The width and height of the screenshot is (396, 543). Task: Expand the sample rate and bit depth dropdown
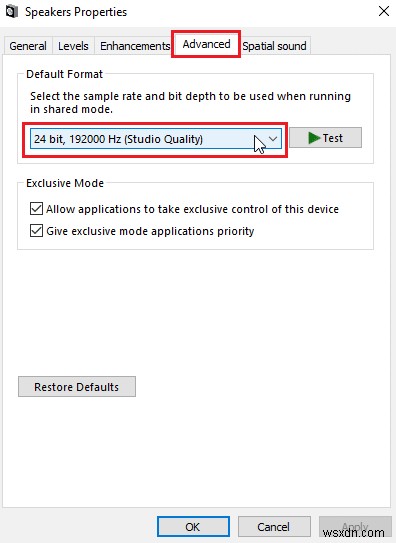[156, 139]
